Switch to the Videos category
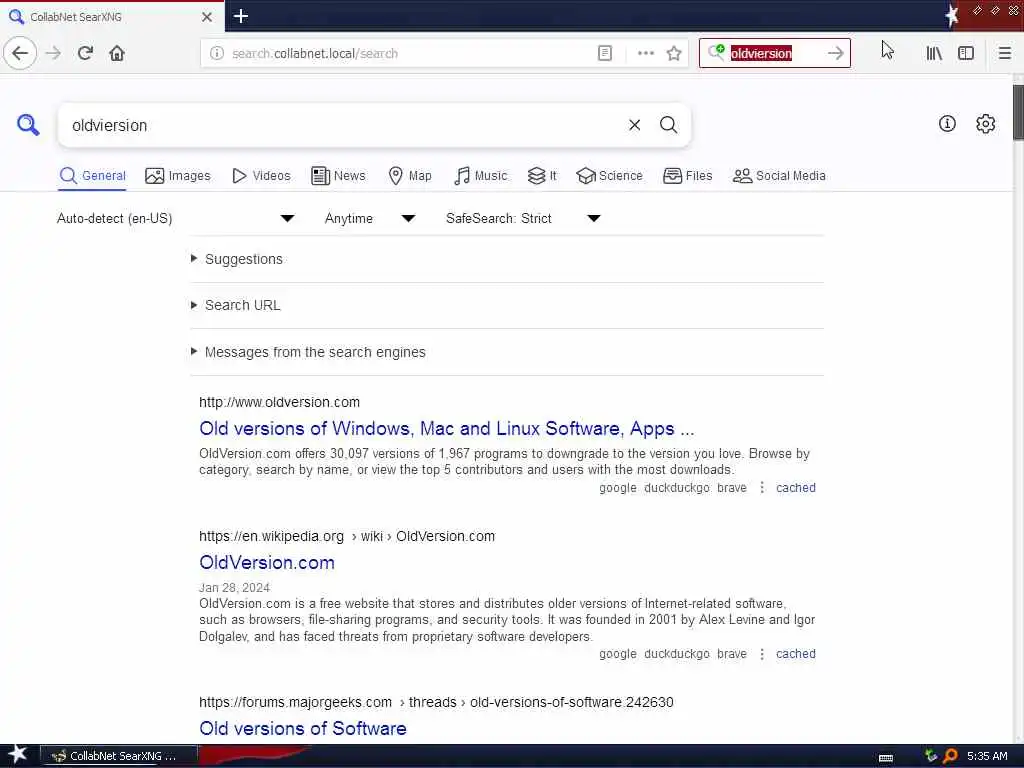This screenshot has width=1024, height=768. 261,176
